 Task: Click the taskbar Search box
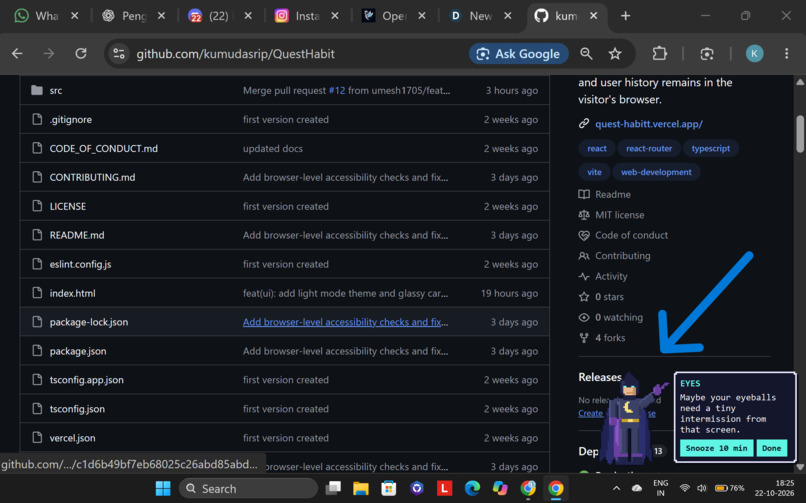click(x=248, y=488)
